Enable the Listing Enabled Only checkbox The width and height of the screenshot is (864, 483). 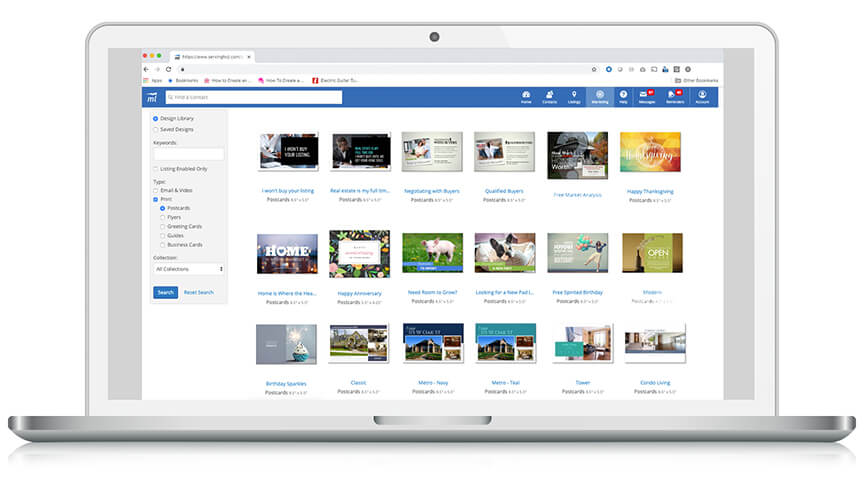point(155,169)
